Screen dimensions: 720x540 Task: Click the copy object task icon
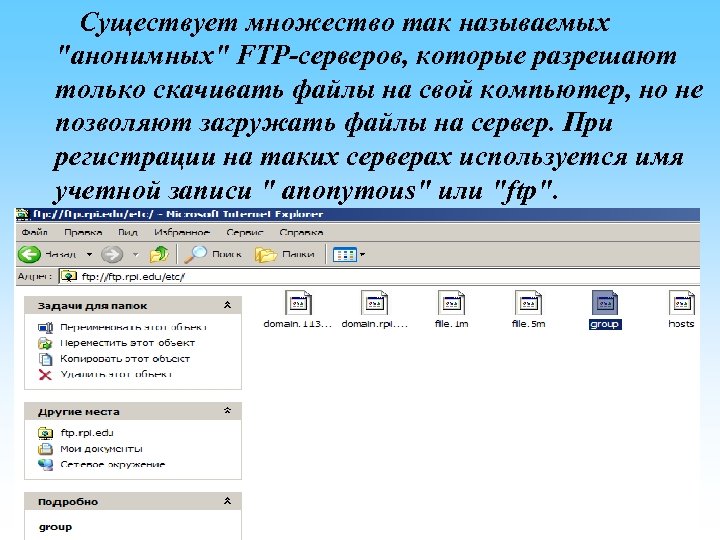point(45,359)
